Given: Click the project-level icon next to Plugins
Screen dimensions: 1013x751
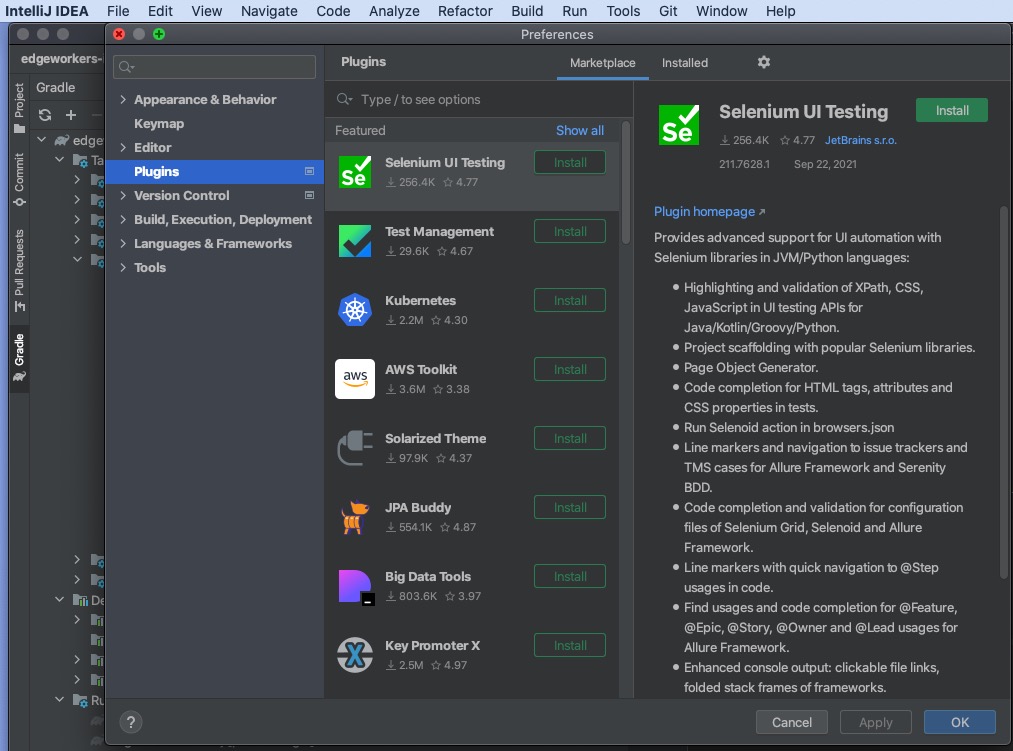Looking at the screenshot, I should pos(309,171).
